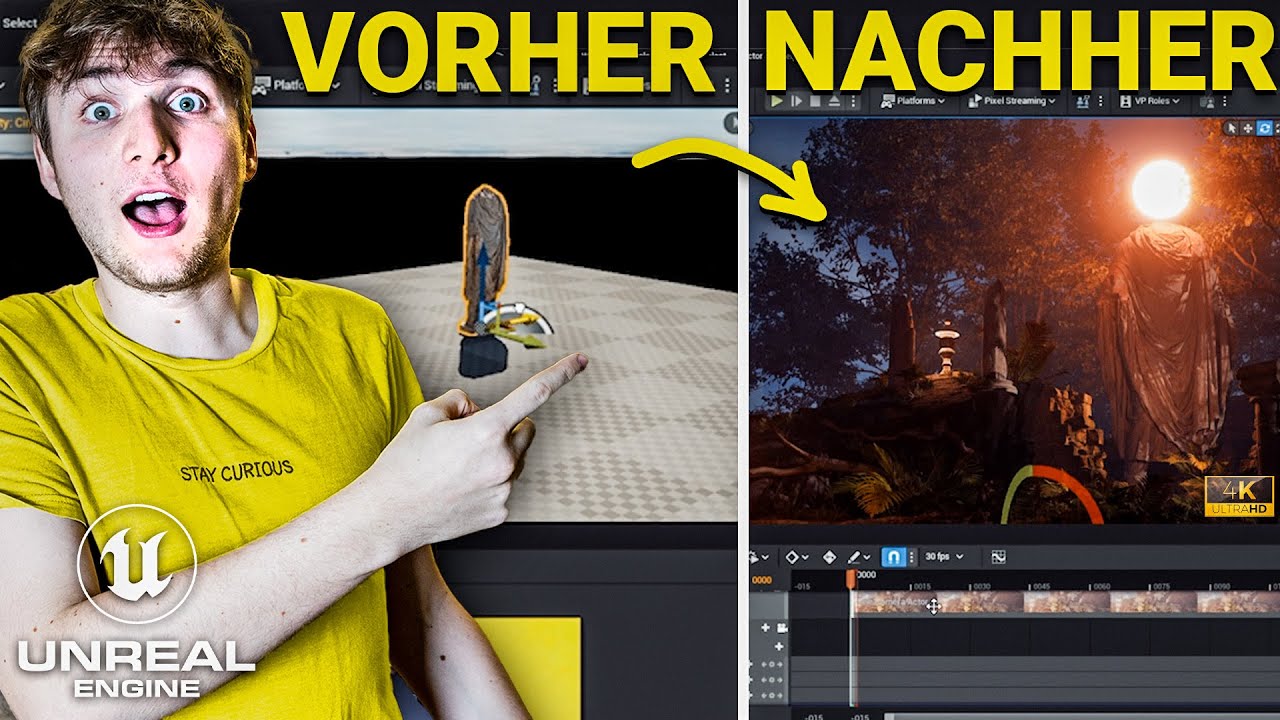Open the VP Roles dropdown
This screenshot has height=720, width=1280.
coord(1149,101)
